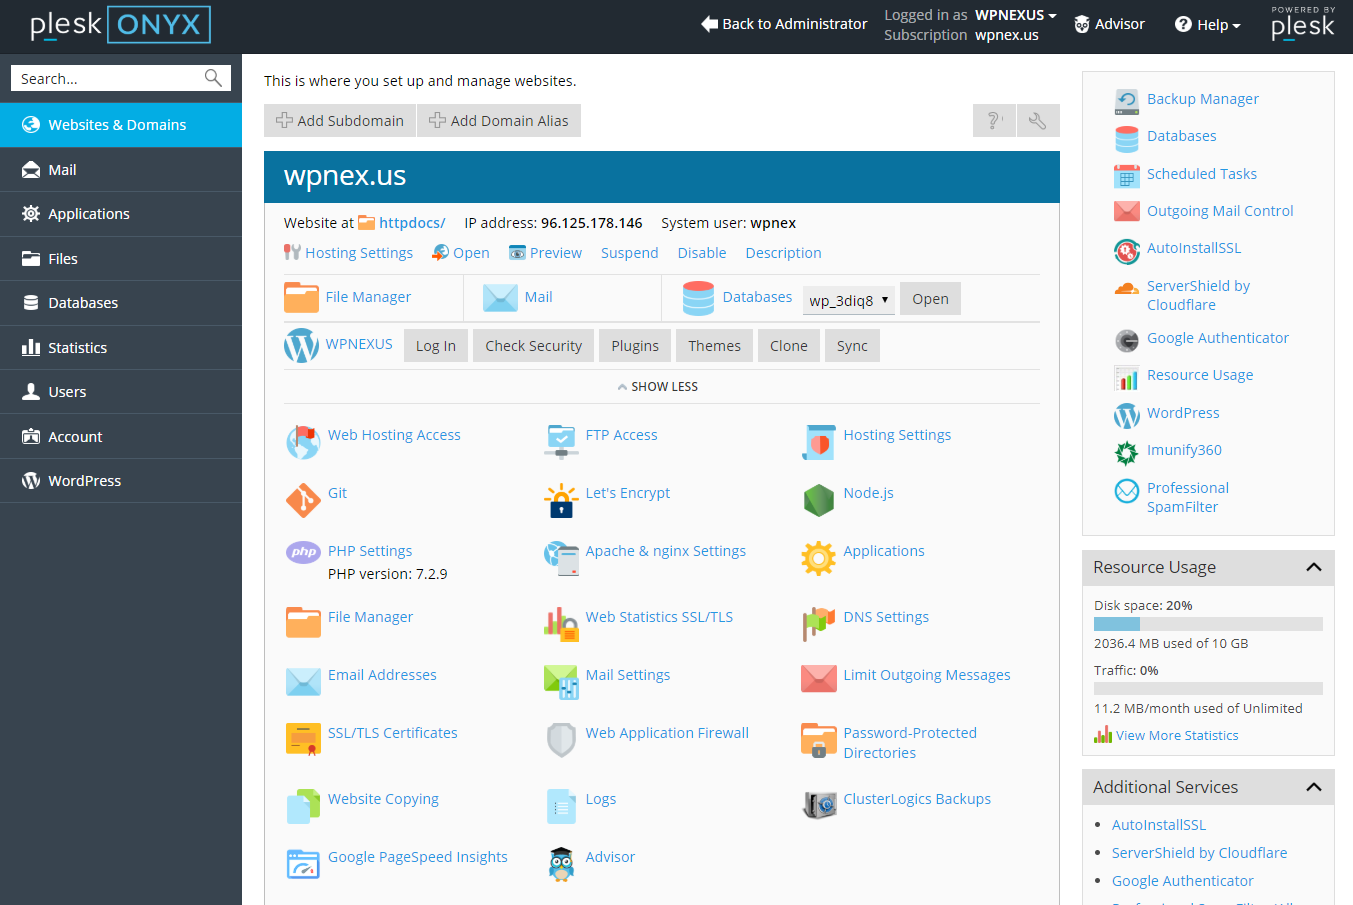This screenshot has width=1353, height=905.
Task: Open Statistics in the left menu
Action: click(x=121, y=348)
